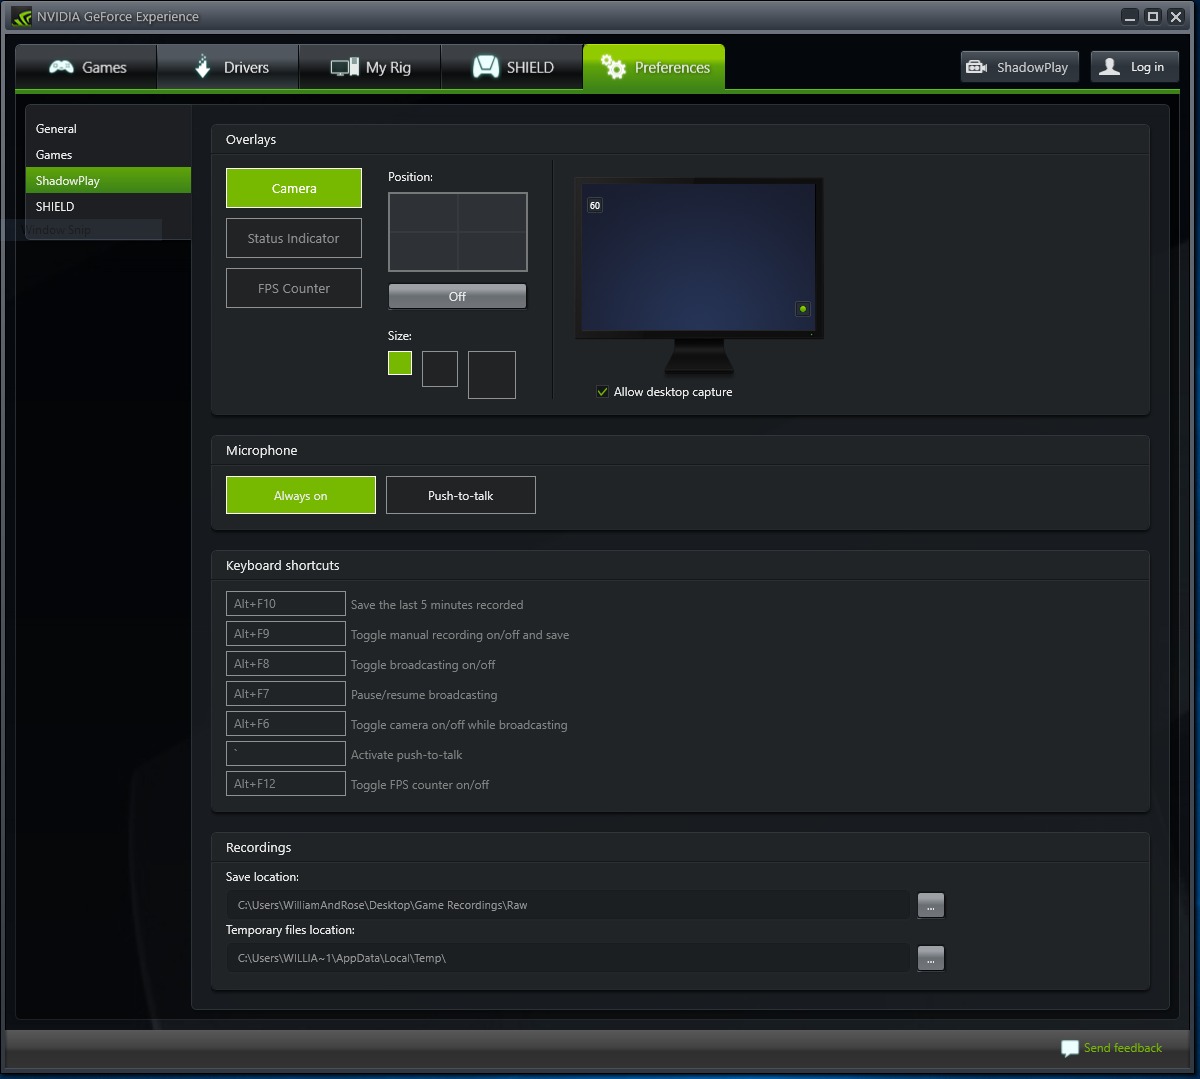Click the green status indicator on preview monitor

pyautogui.click(x=802, y=309)
